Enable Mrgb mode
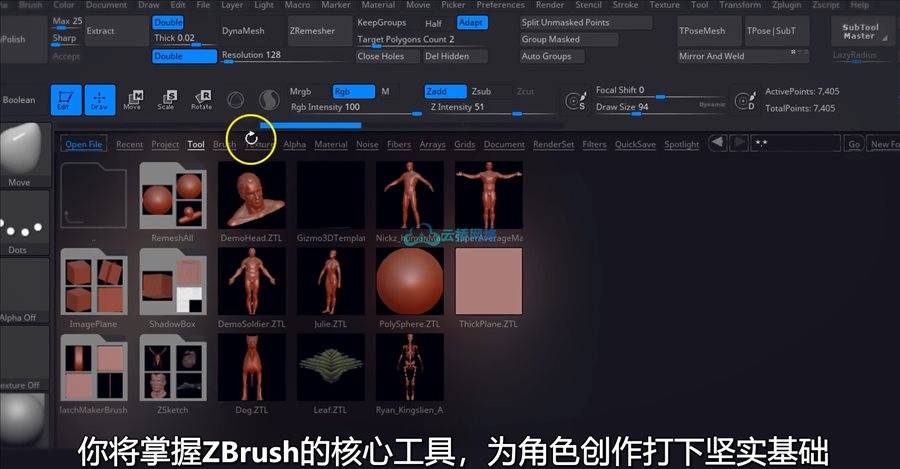Viewport: 900px width, 469px height. pyautogui.click(x=301, y=91)
